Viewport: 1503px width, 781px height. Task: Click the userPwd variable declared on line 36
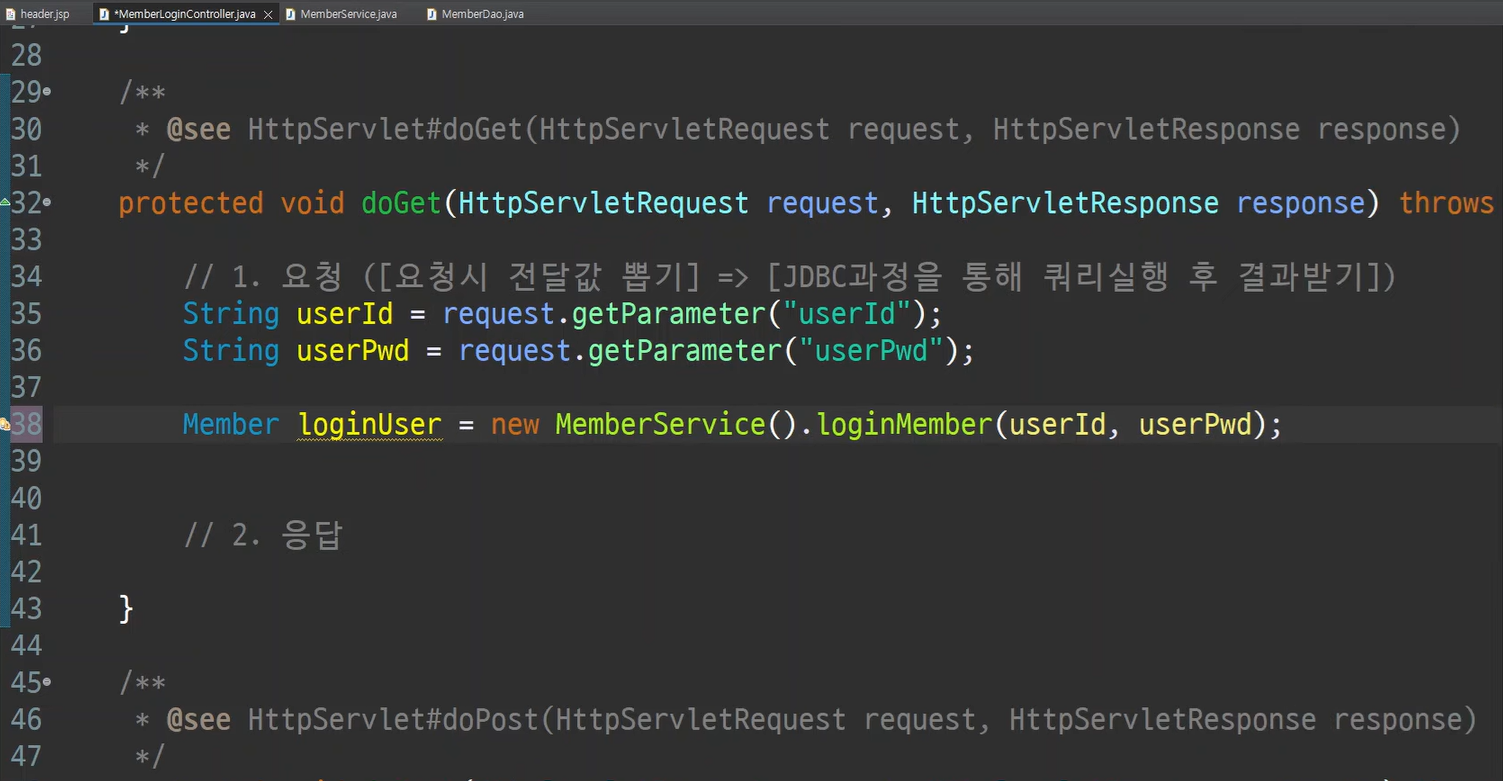[352, 351]
